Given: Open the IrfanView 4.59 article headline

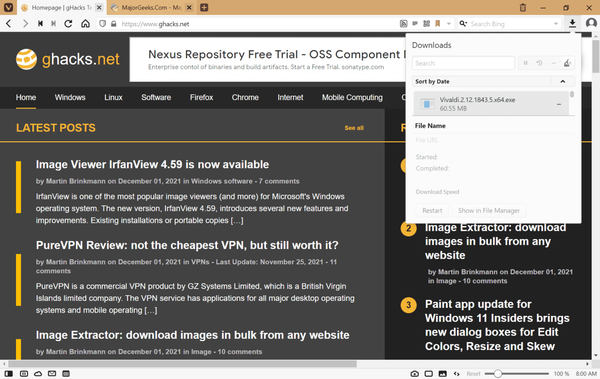Looking at the screenshot, I should click(152, 164).
